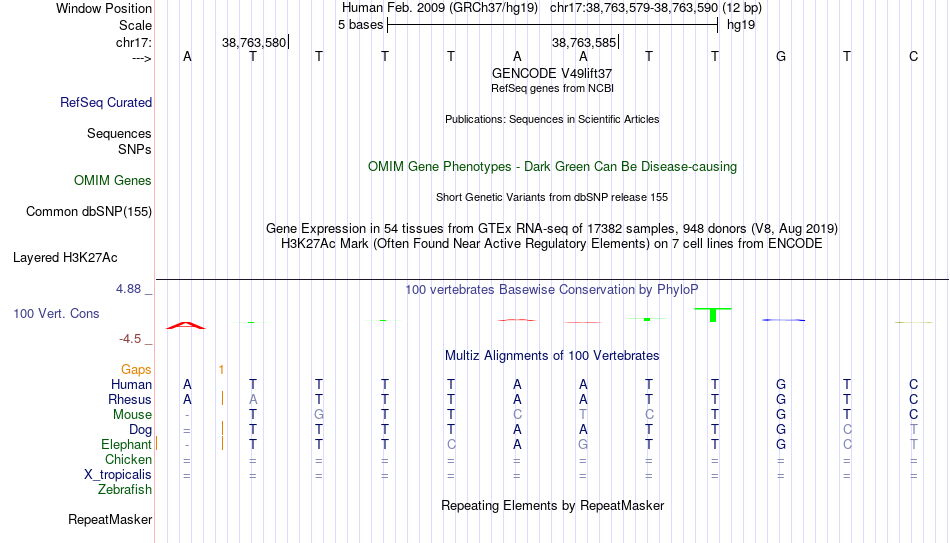Screen dimensions: 950x543
Task: Click the orange 'Gaps' label
Action: (x=136, y=370)
